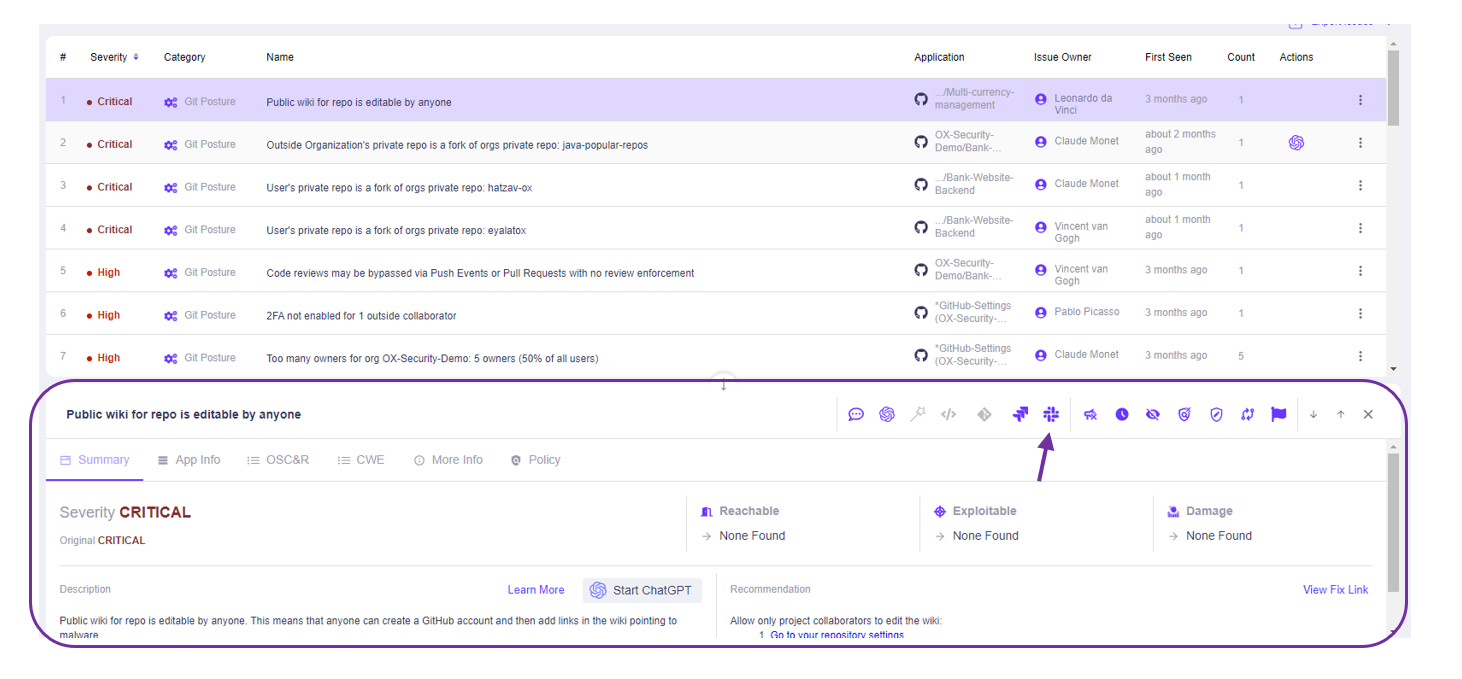Click the shield icon in issue toolbar
1462x679 pixels.
pyautogui.click(x=1216, y=414)
